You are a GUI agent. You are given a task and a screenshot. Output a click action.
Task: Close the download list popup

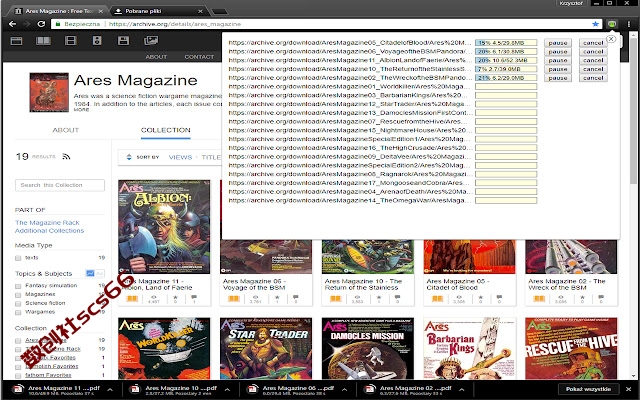click(611, 39)
